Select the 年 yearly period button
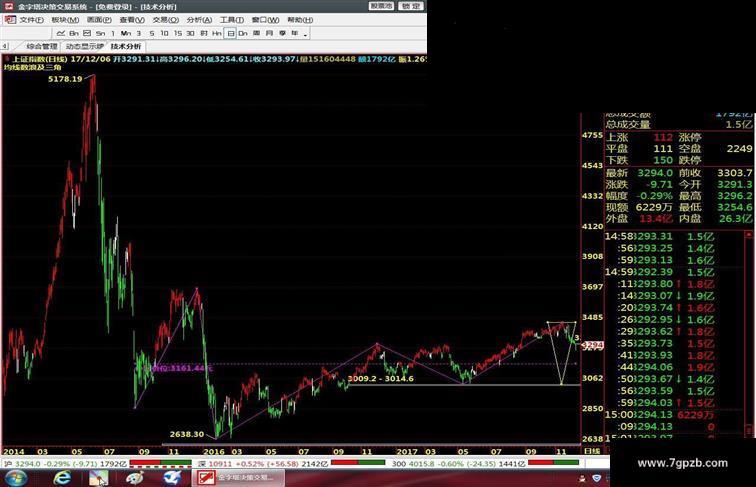The width and height of the screenshot is (756, 487). [x=295, y=33]
